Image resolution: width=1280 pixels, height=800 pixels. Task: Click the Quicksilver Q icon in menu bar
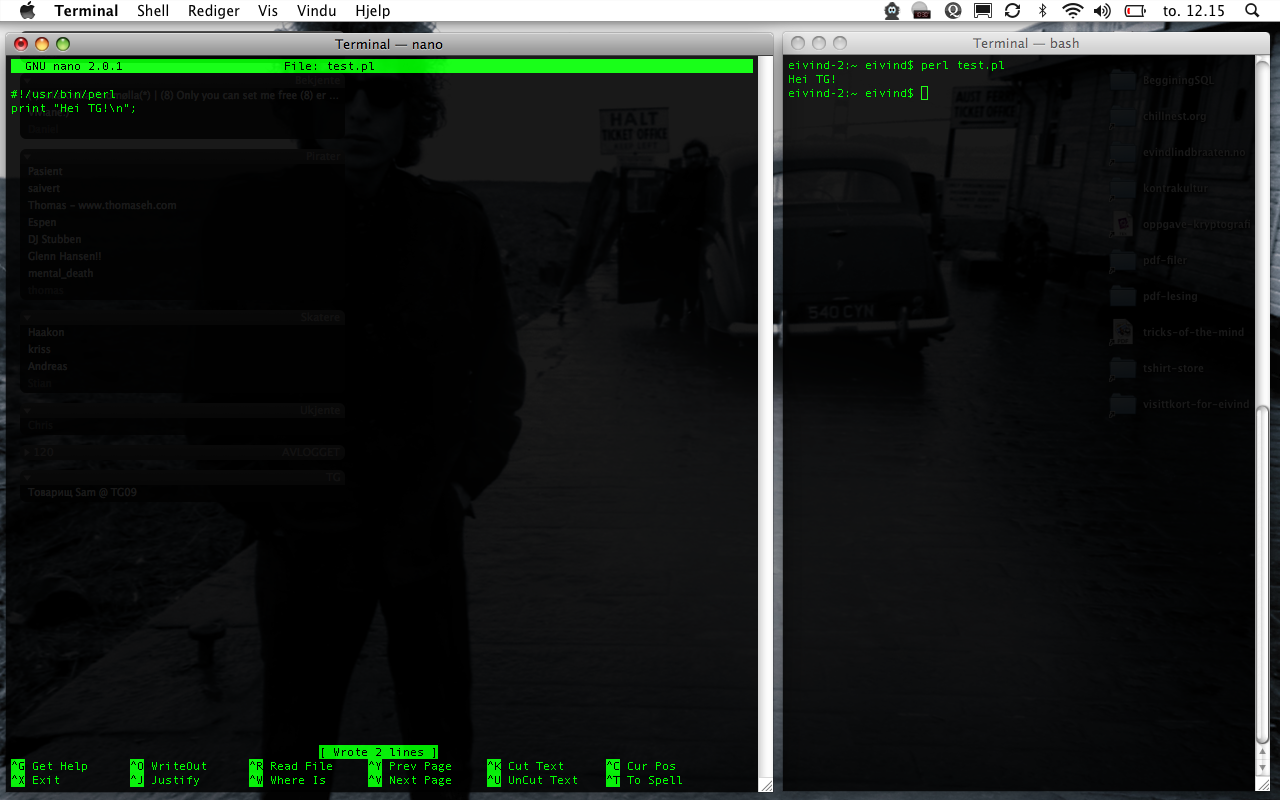click(x=953, y=11)
